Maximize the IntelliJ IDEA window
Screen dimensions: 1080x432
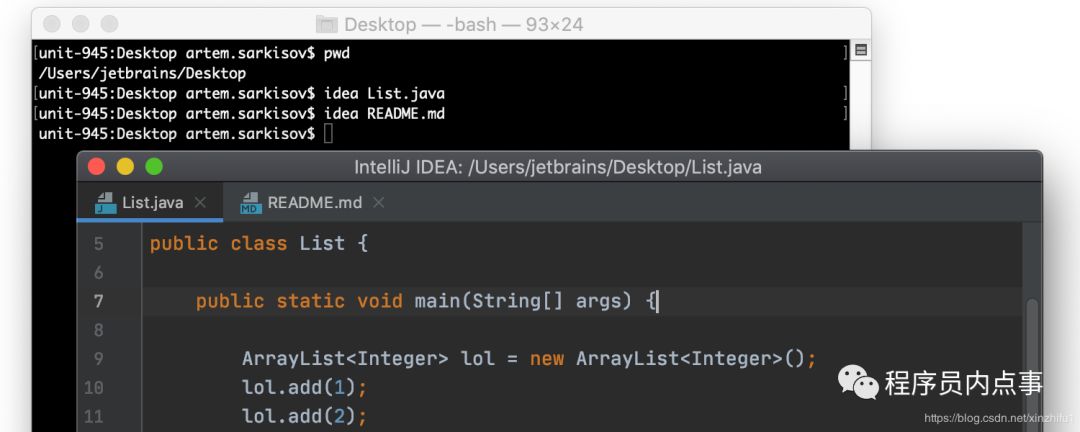tap(154, 167)
